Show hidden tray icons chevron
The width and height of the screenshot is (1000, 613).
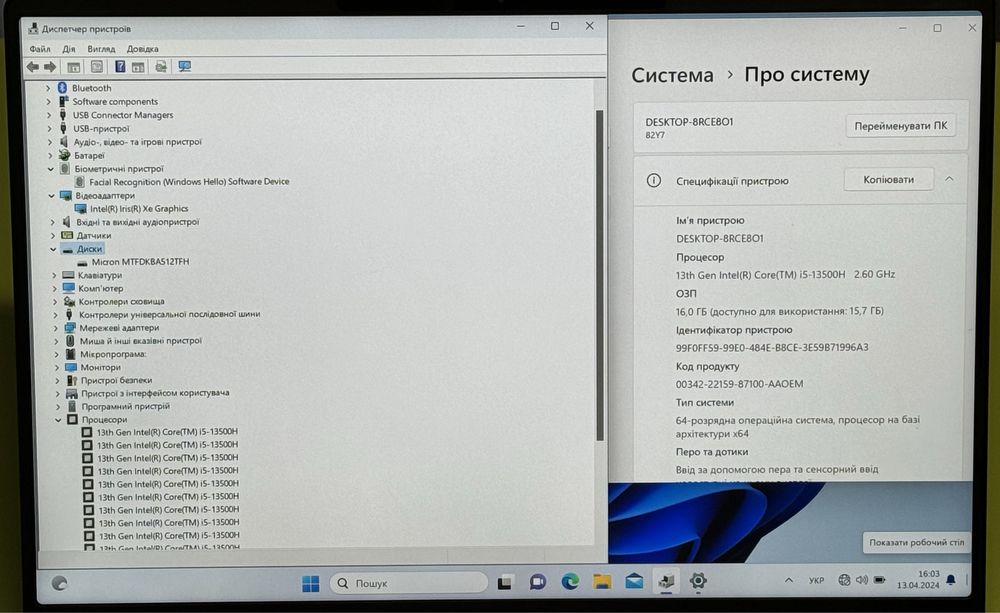click(x=788, y=580)
